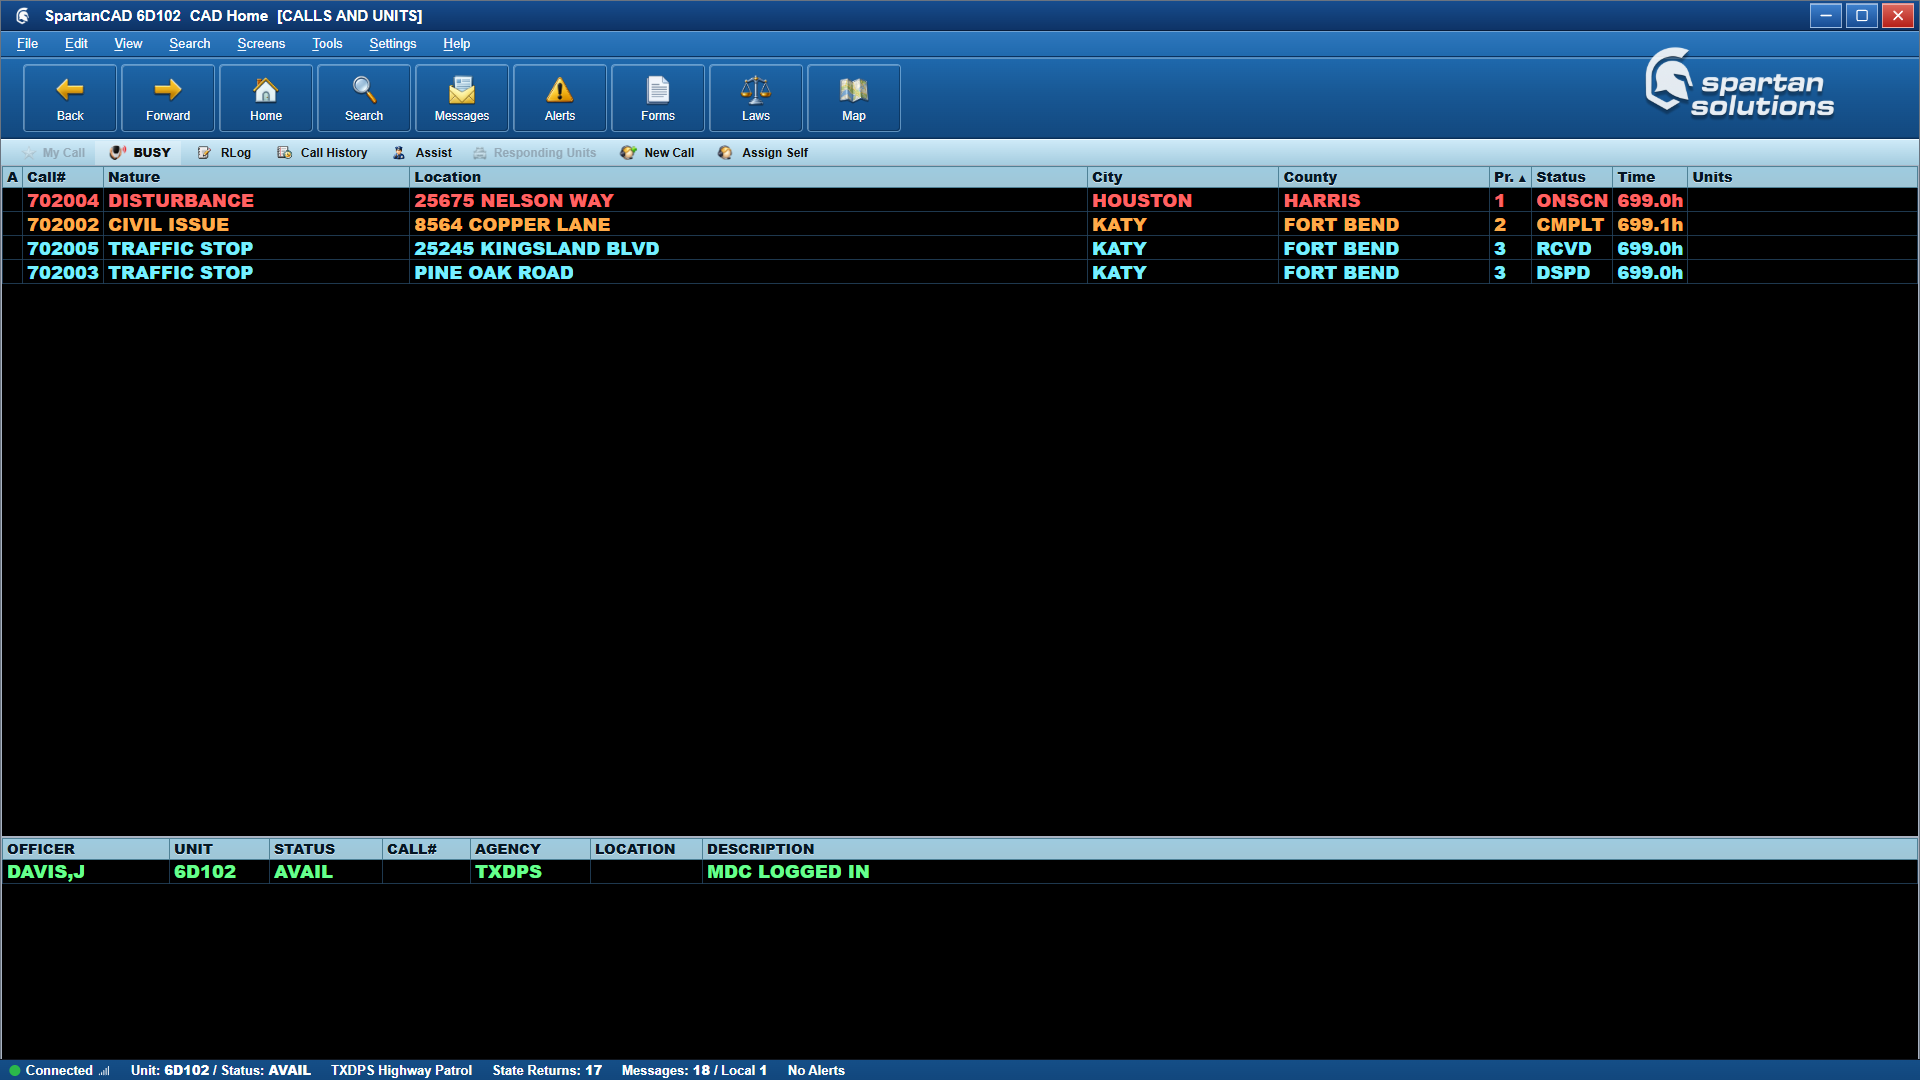
Task: Open the Home screen from the toolbar
Action: point(266,98)
